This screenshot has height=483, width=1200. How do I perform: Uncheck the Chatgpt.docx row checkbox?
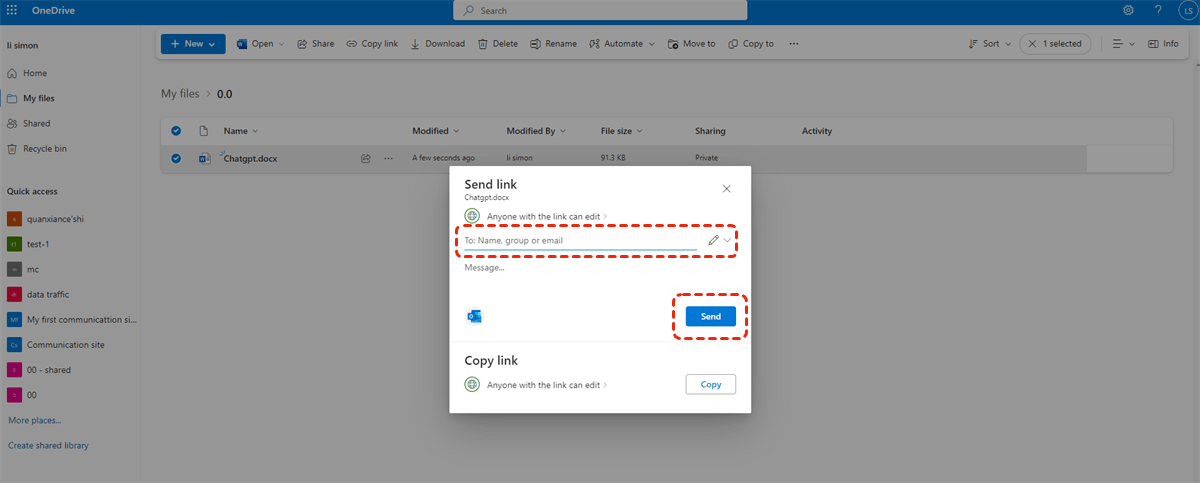pos(177,158)
